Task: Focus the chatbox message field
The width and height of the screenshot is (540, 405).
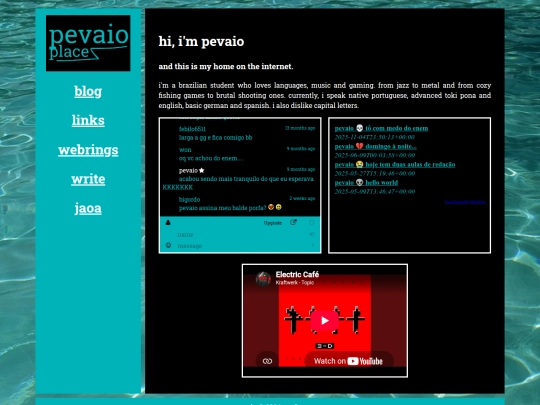Action: click(241, 246)
